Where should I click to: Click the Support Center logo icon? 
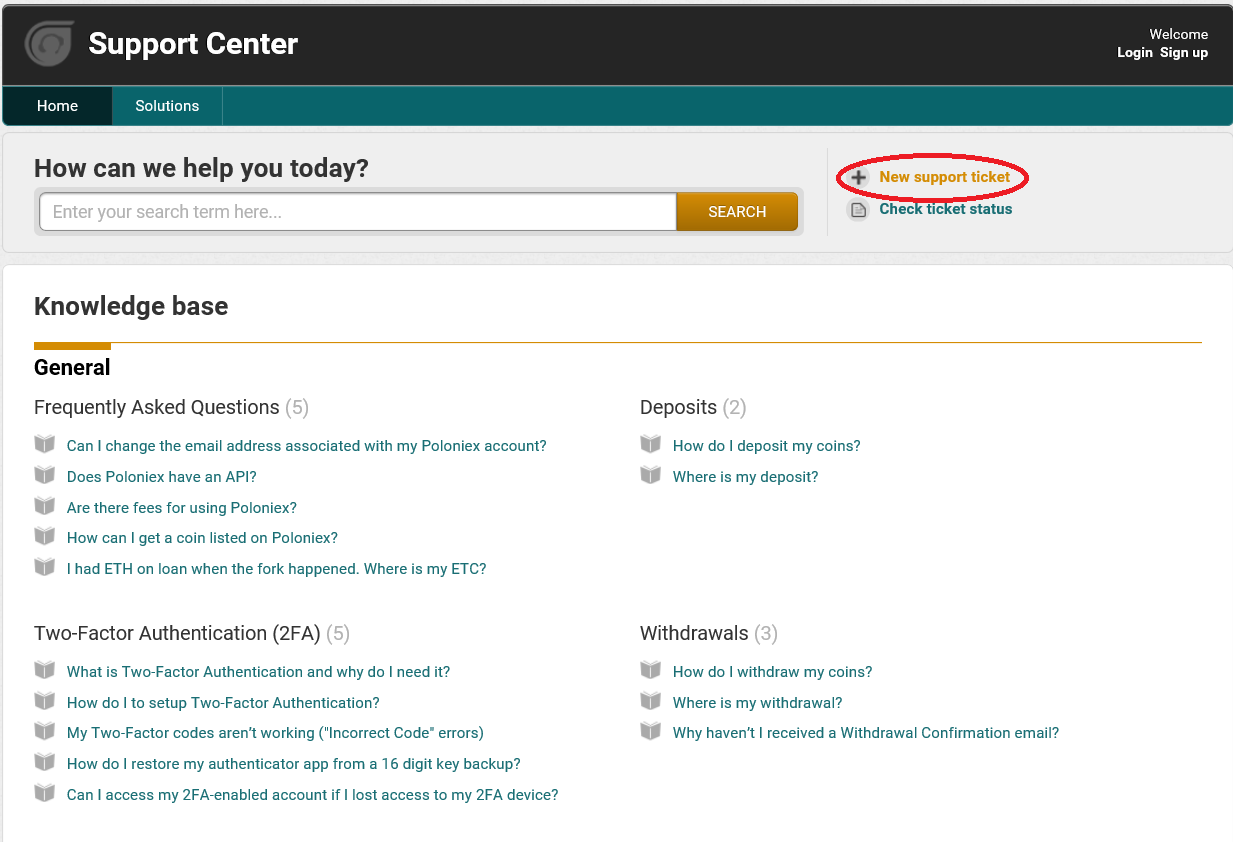pyautogui.click(x=49, y=44)
